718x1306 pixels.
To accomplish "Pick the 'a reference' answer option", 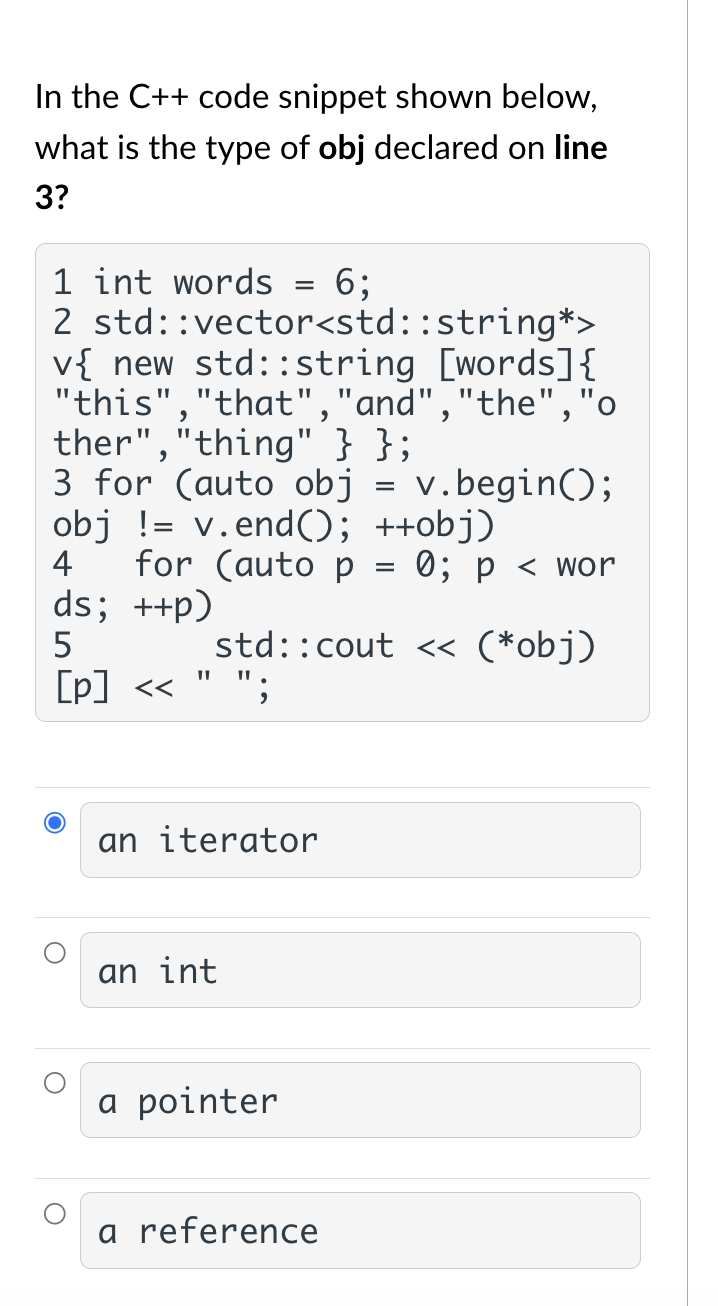I will point(55,1212).
